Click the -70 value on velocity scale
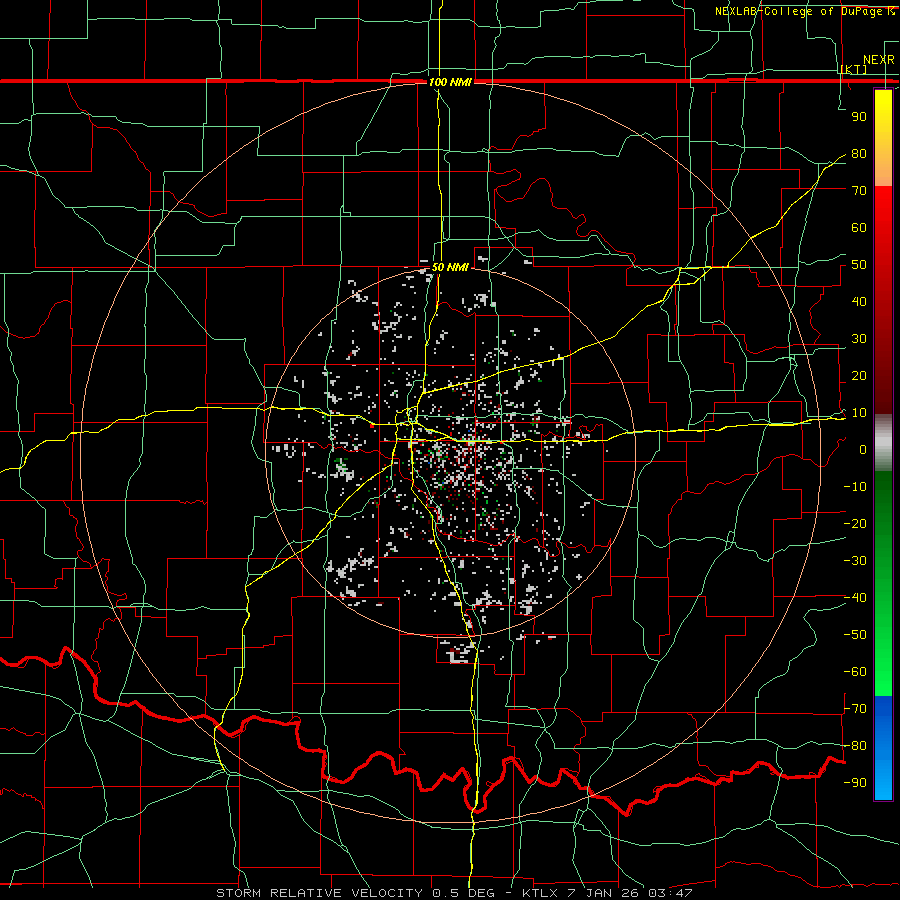The image size is (900, 900). (x=855, y=709)
